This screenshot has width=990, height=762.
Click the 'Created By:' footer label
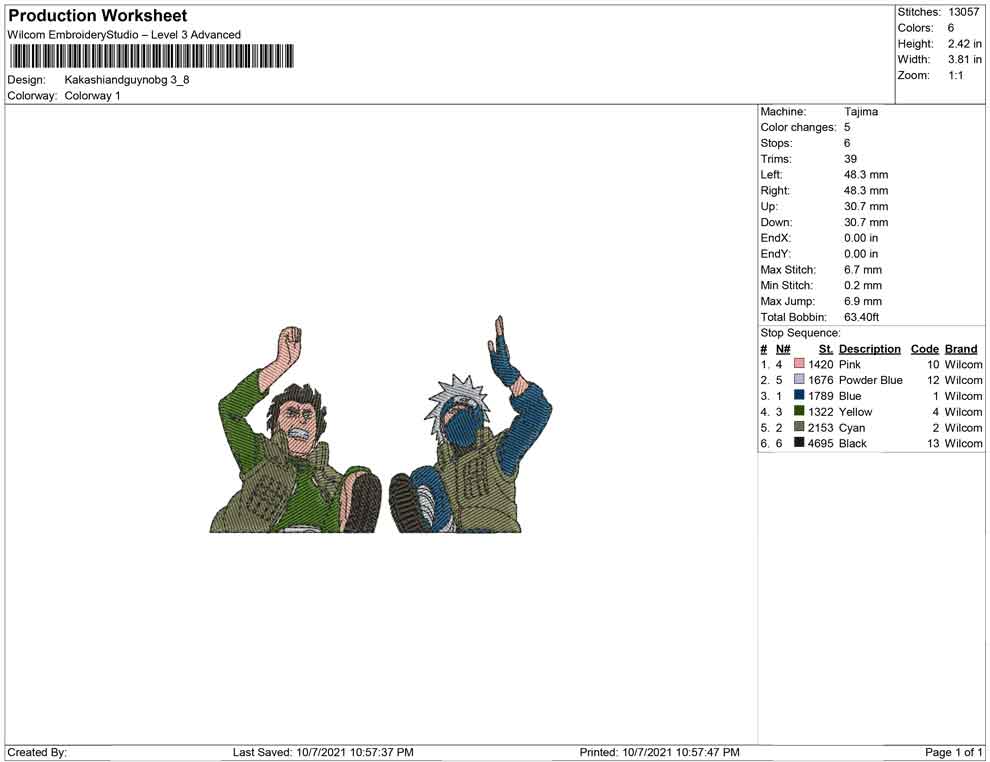coord(37,752)
